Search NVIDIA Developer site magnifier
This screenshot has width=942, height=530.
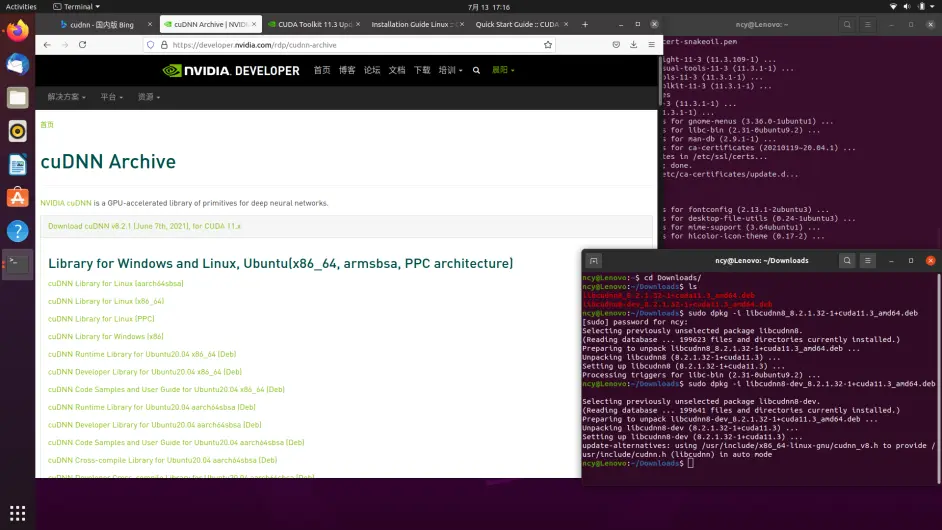pyautogui.click(x=476, y=70)
